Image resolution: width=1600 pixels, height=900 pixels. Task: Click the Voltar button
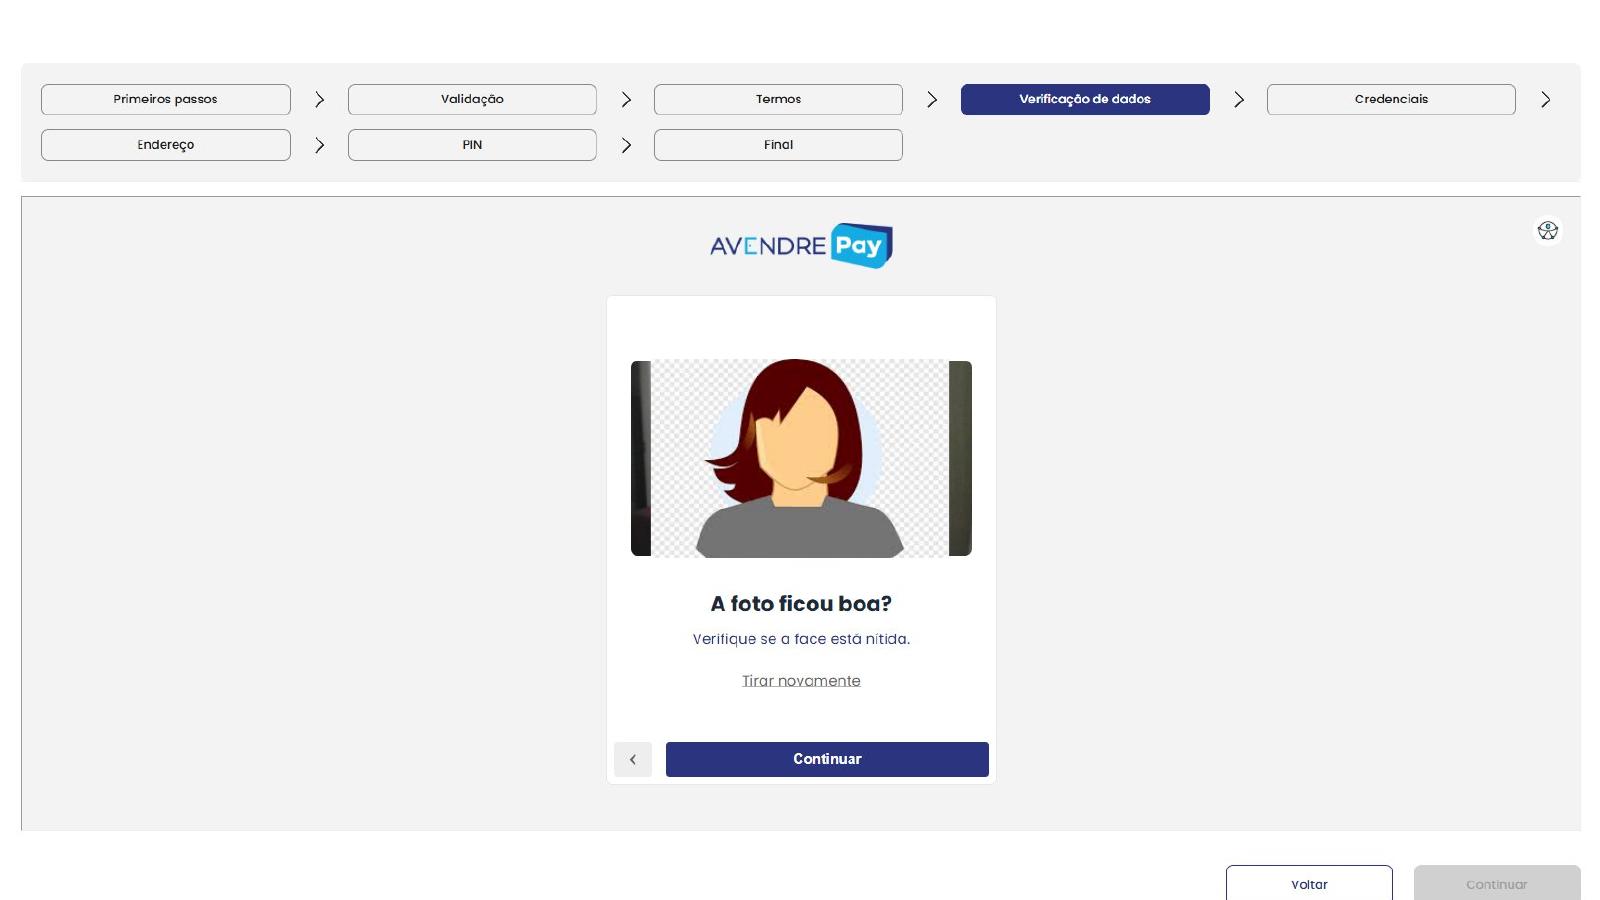coord(1309,884)
